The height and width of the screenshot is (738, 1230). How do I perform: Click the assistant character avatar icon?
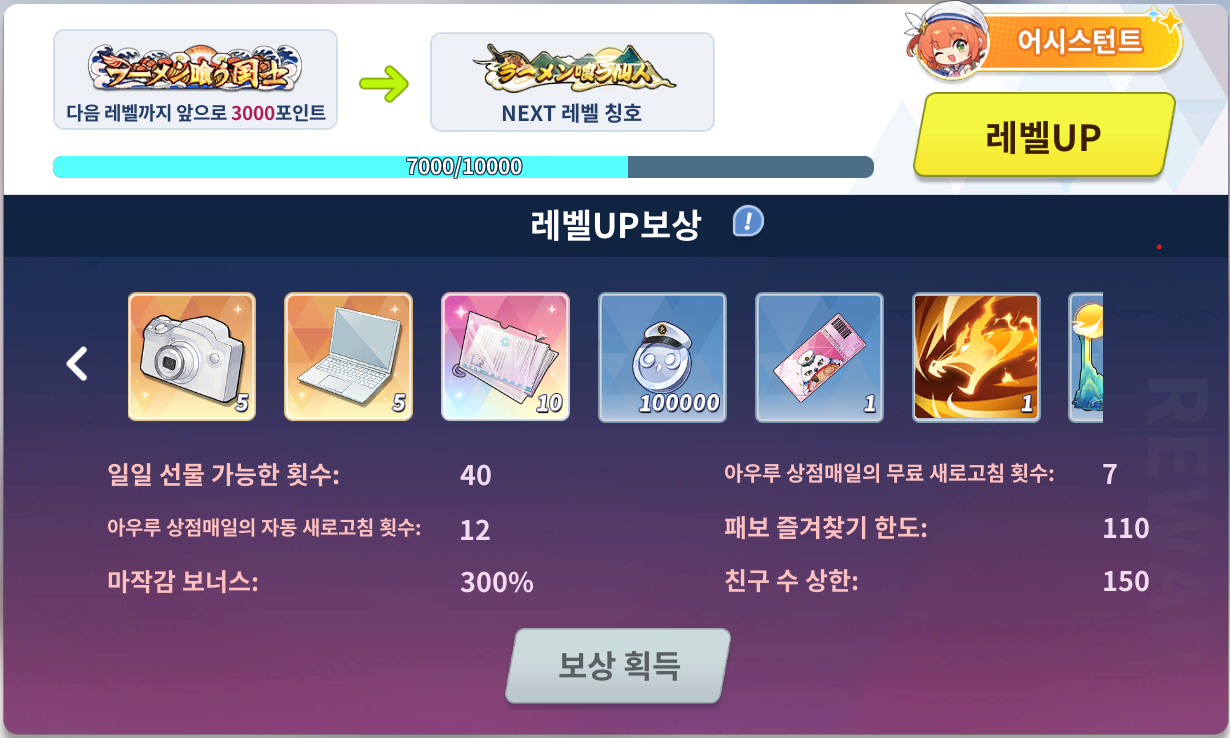click(946, 47)
